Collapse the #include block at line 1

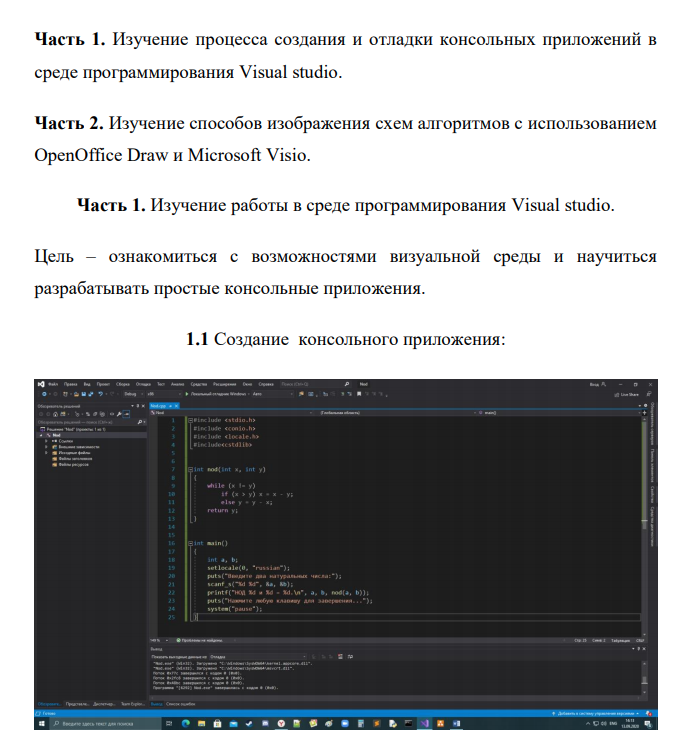190,420
